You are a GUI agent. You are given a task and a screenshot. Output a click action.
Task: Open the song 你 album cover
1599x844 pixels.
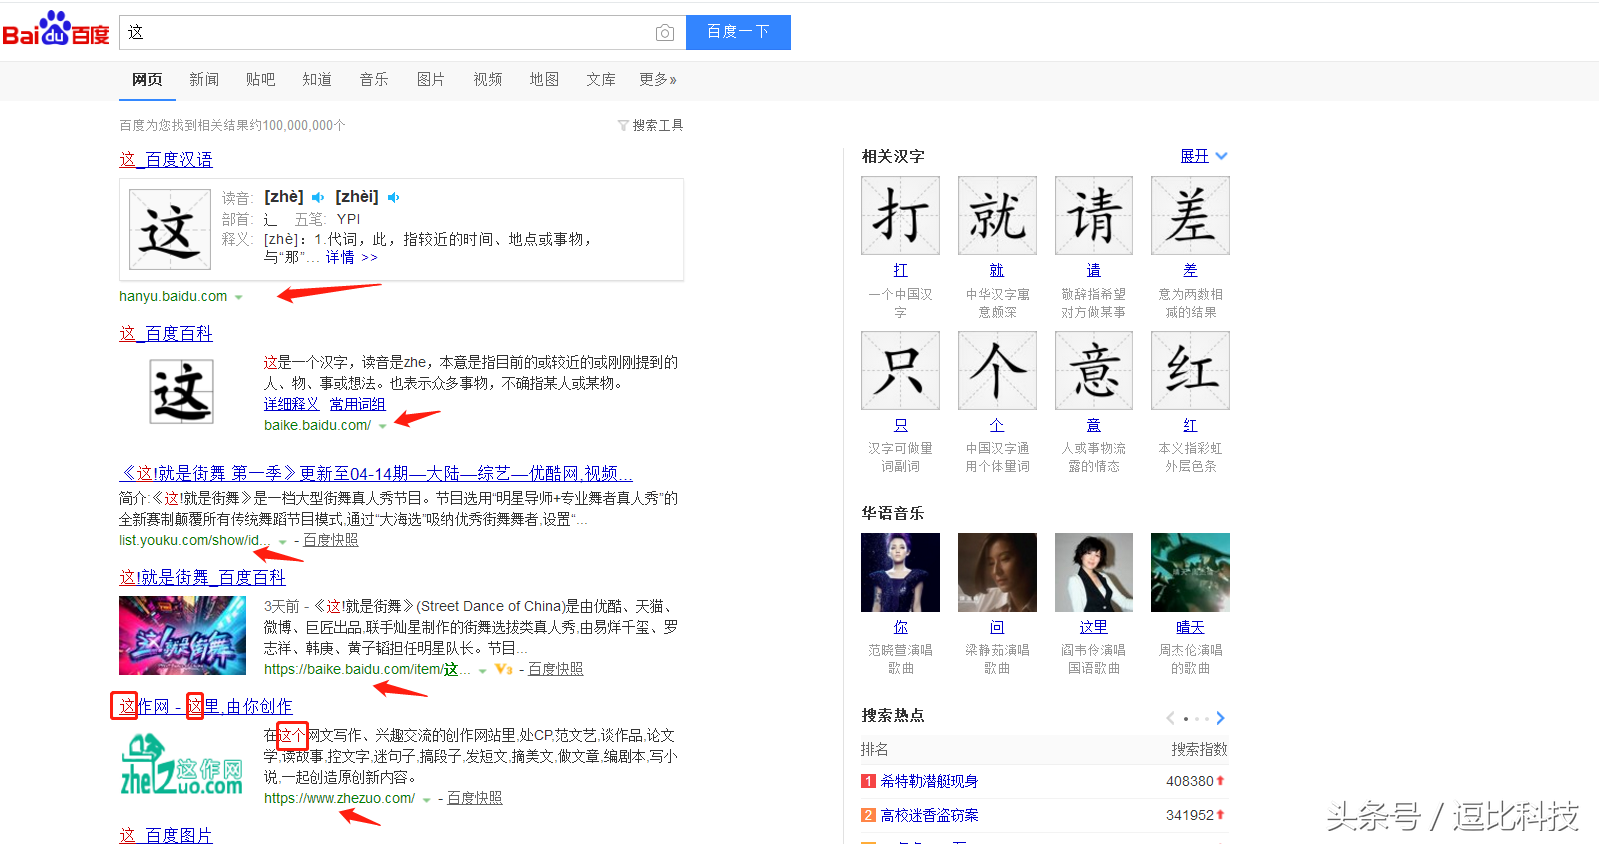(x=900, y=572)
